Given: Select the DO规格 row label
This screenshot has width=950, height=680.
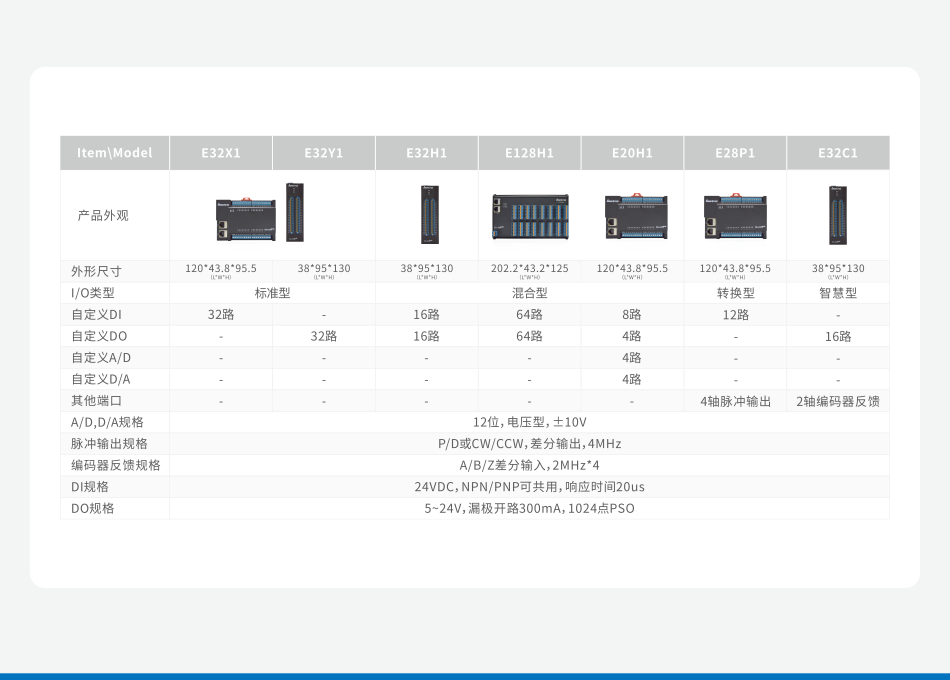Looking at the screenshot, I should 93,508.
